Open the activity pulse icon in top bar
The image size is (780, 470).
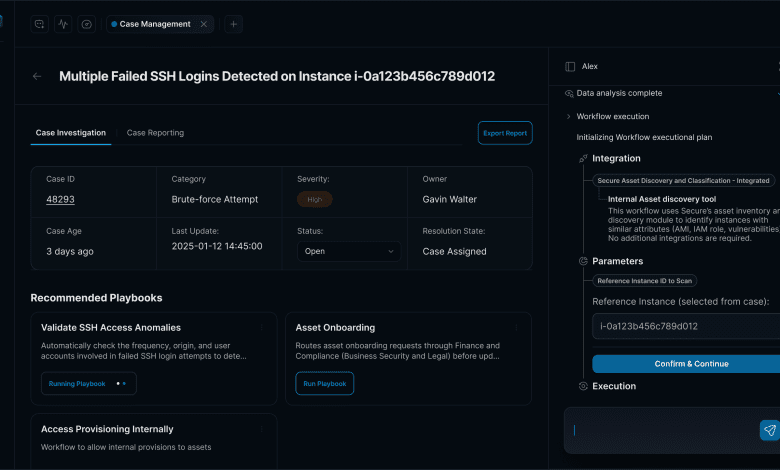pos(63,24)
